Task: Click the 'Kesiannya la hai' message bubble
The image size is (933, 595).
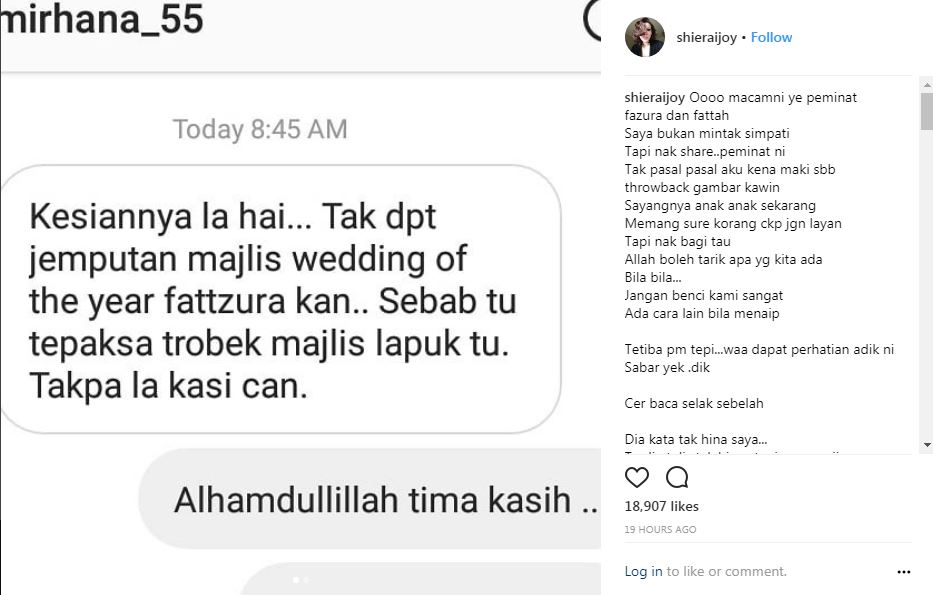Action: click(280, 299)
